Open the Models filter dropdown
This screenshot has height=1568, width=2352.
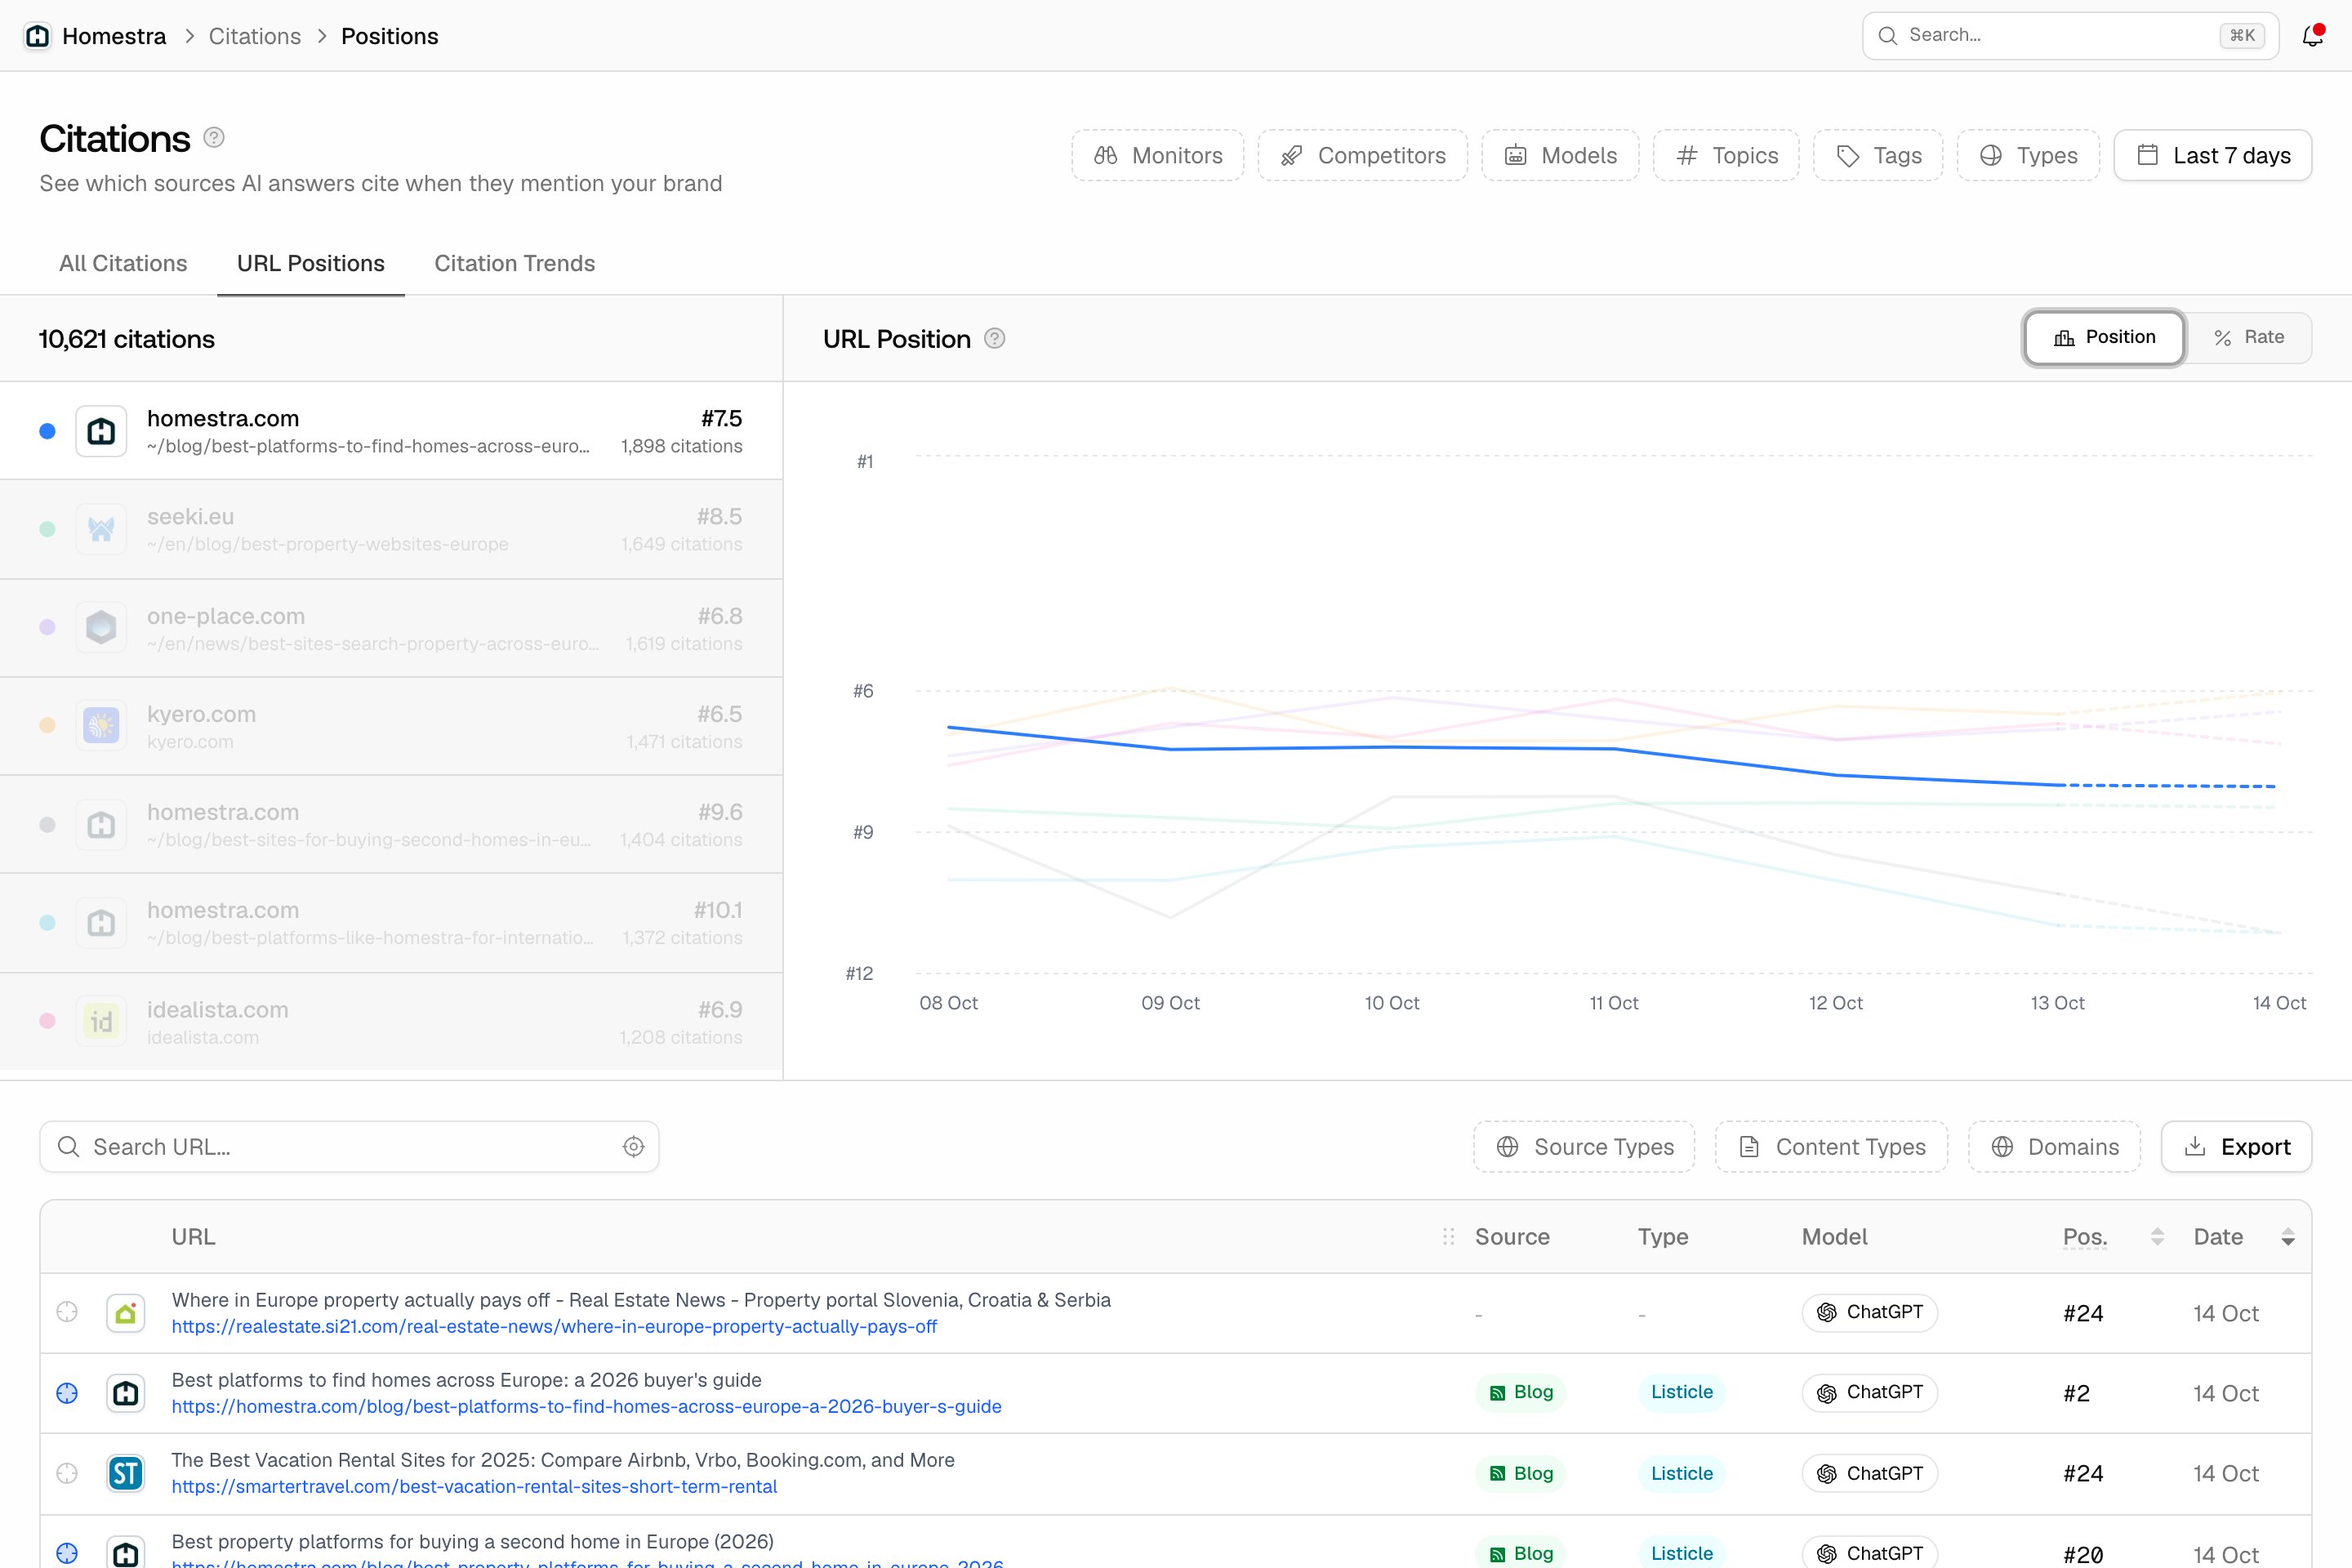1560,155
